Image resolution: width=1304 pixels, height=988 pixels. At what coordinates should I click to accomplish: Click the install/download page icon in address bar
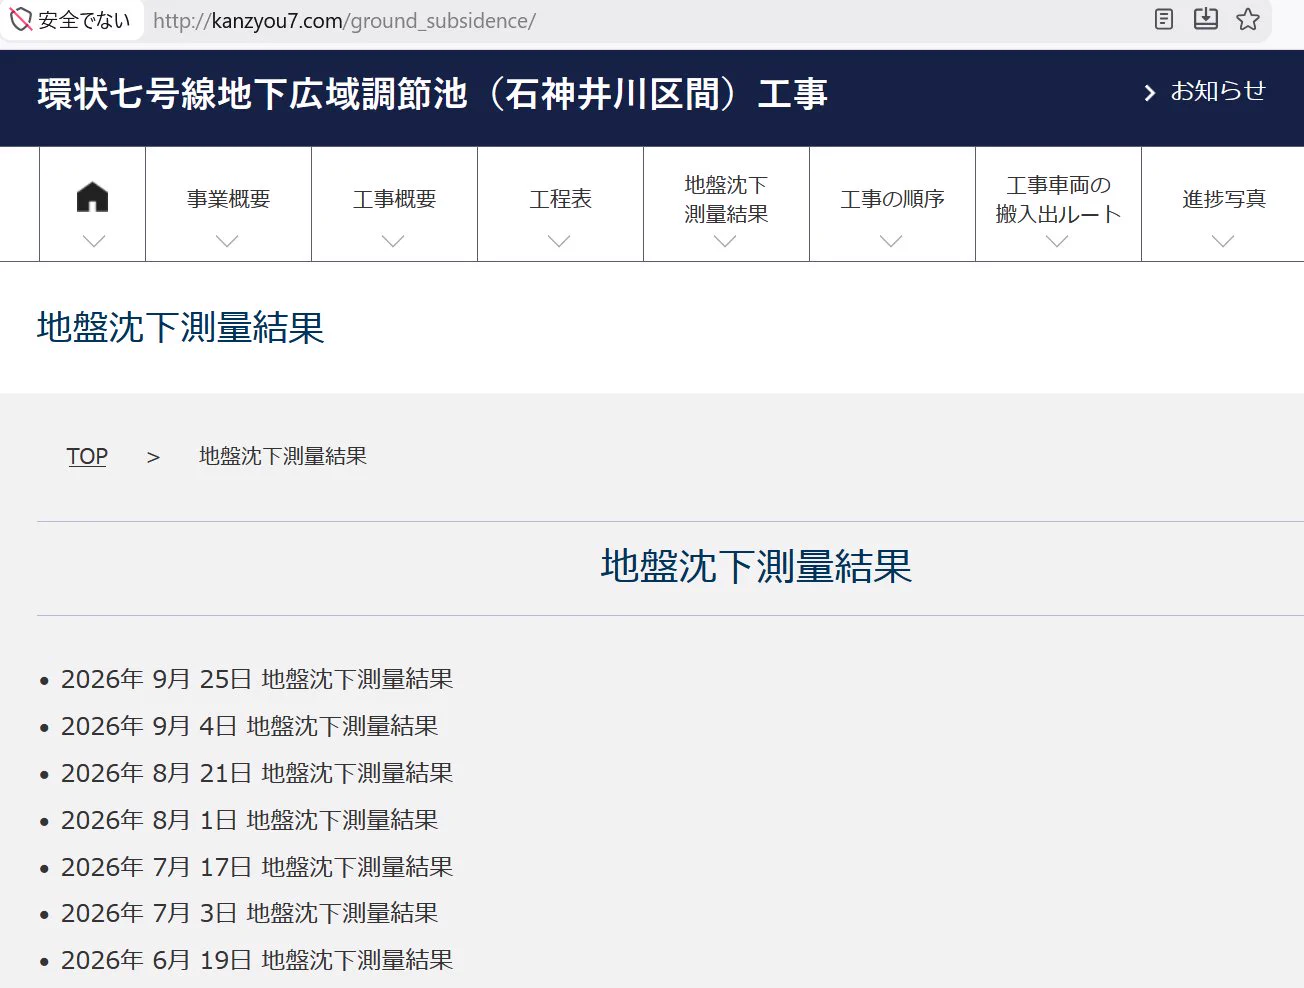click(x=1206, y=19)
